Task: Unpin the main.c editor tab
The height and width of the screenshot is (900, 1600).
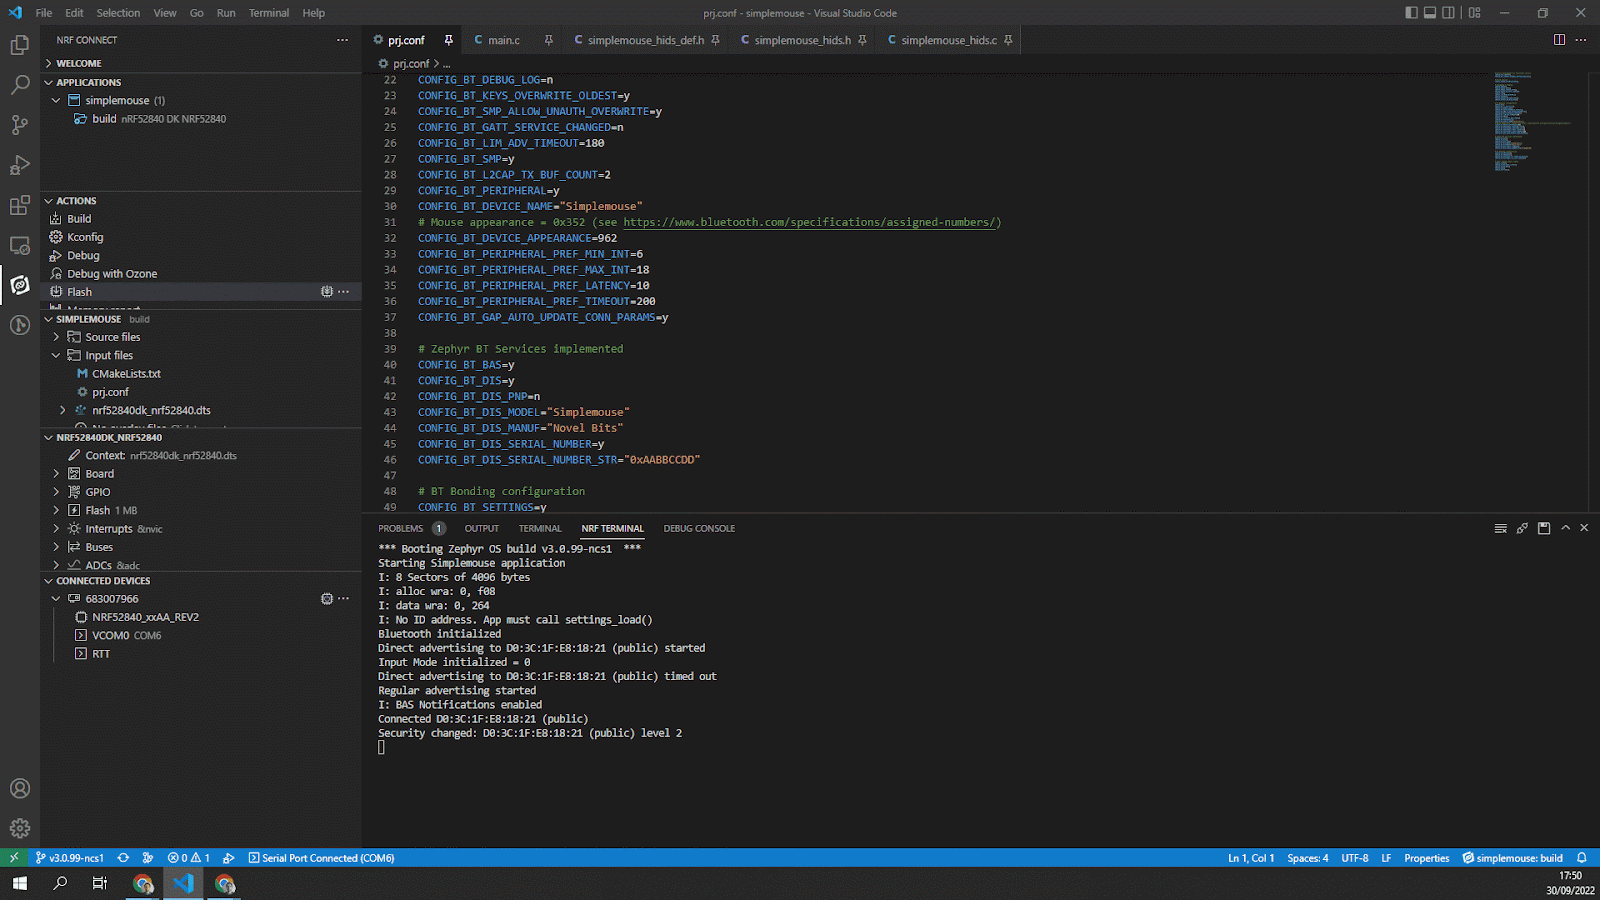Action: [x=548, y=40]
